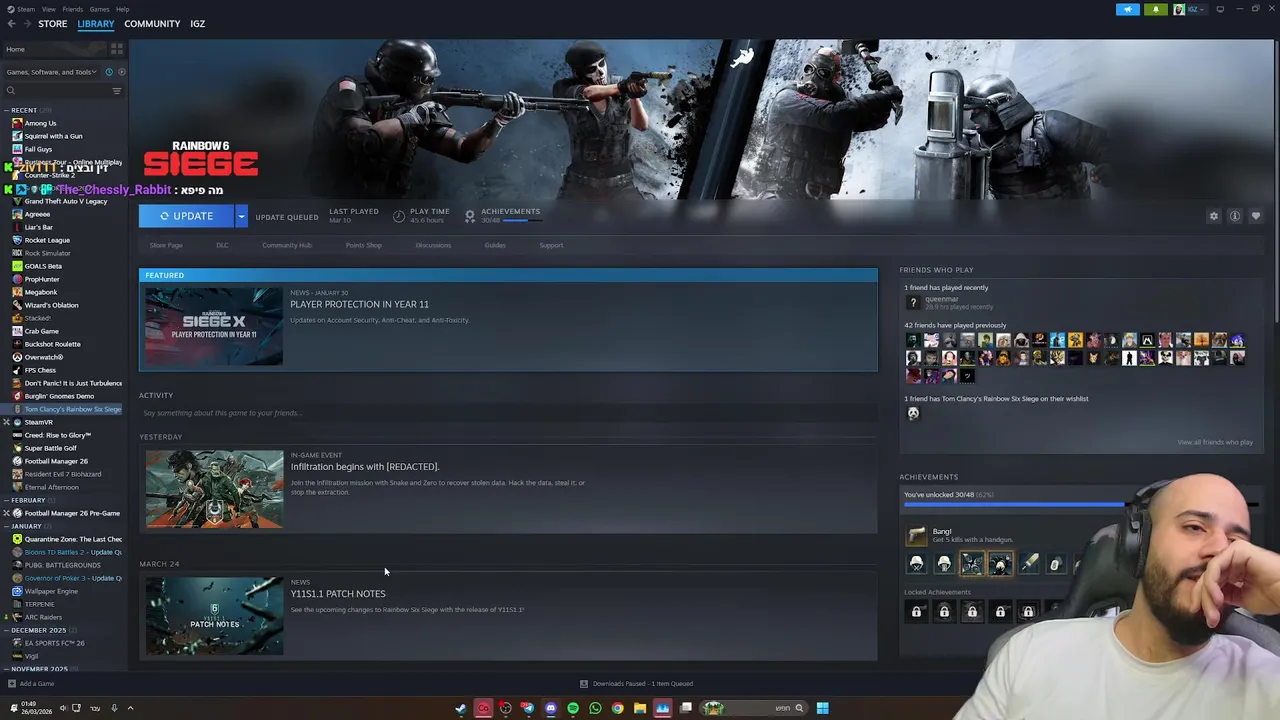Open the Community Hub link
The height and width of the screenshot is (720, 1280).
287,245
